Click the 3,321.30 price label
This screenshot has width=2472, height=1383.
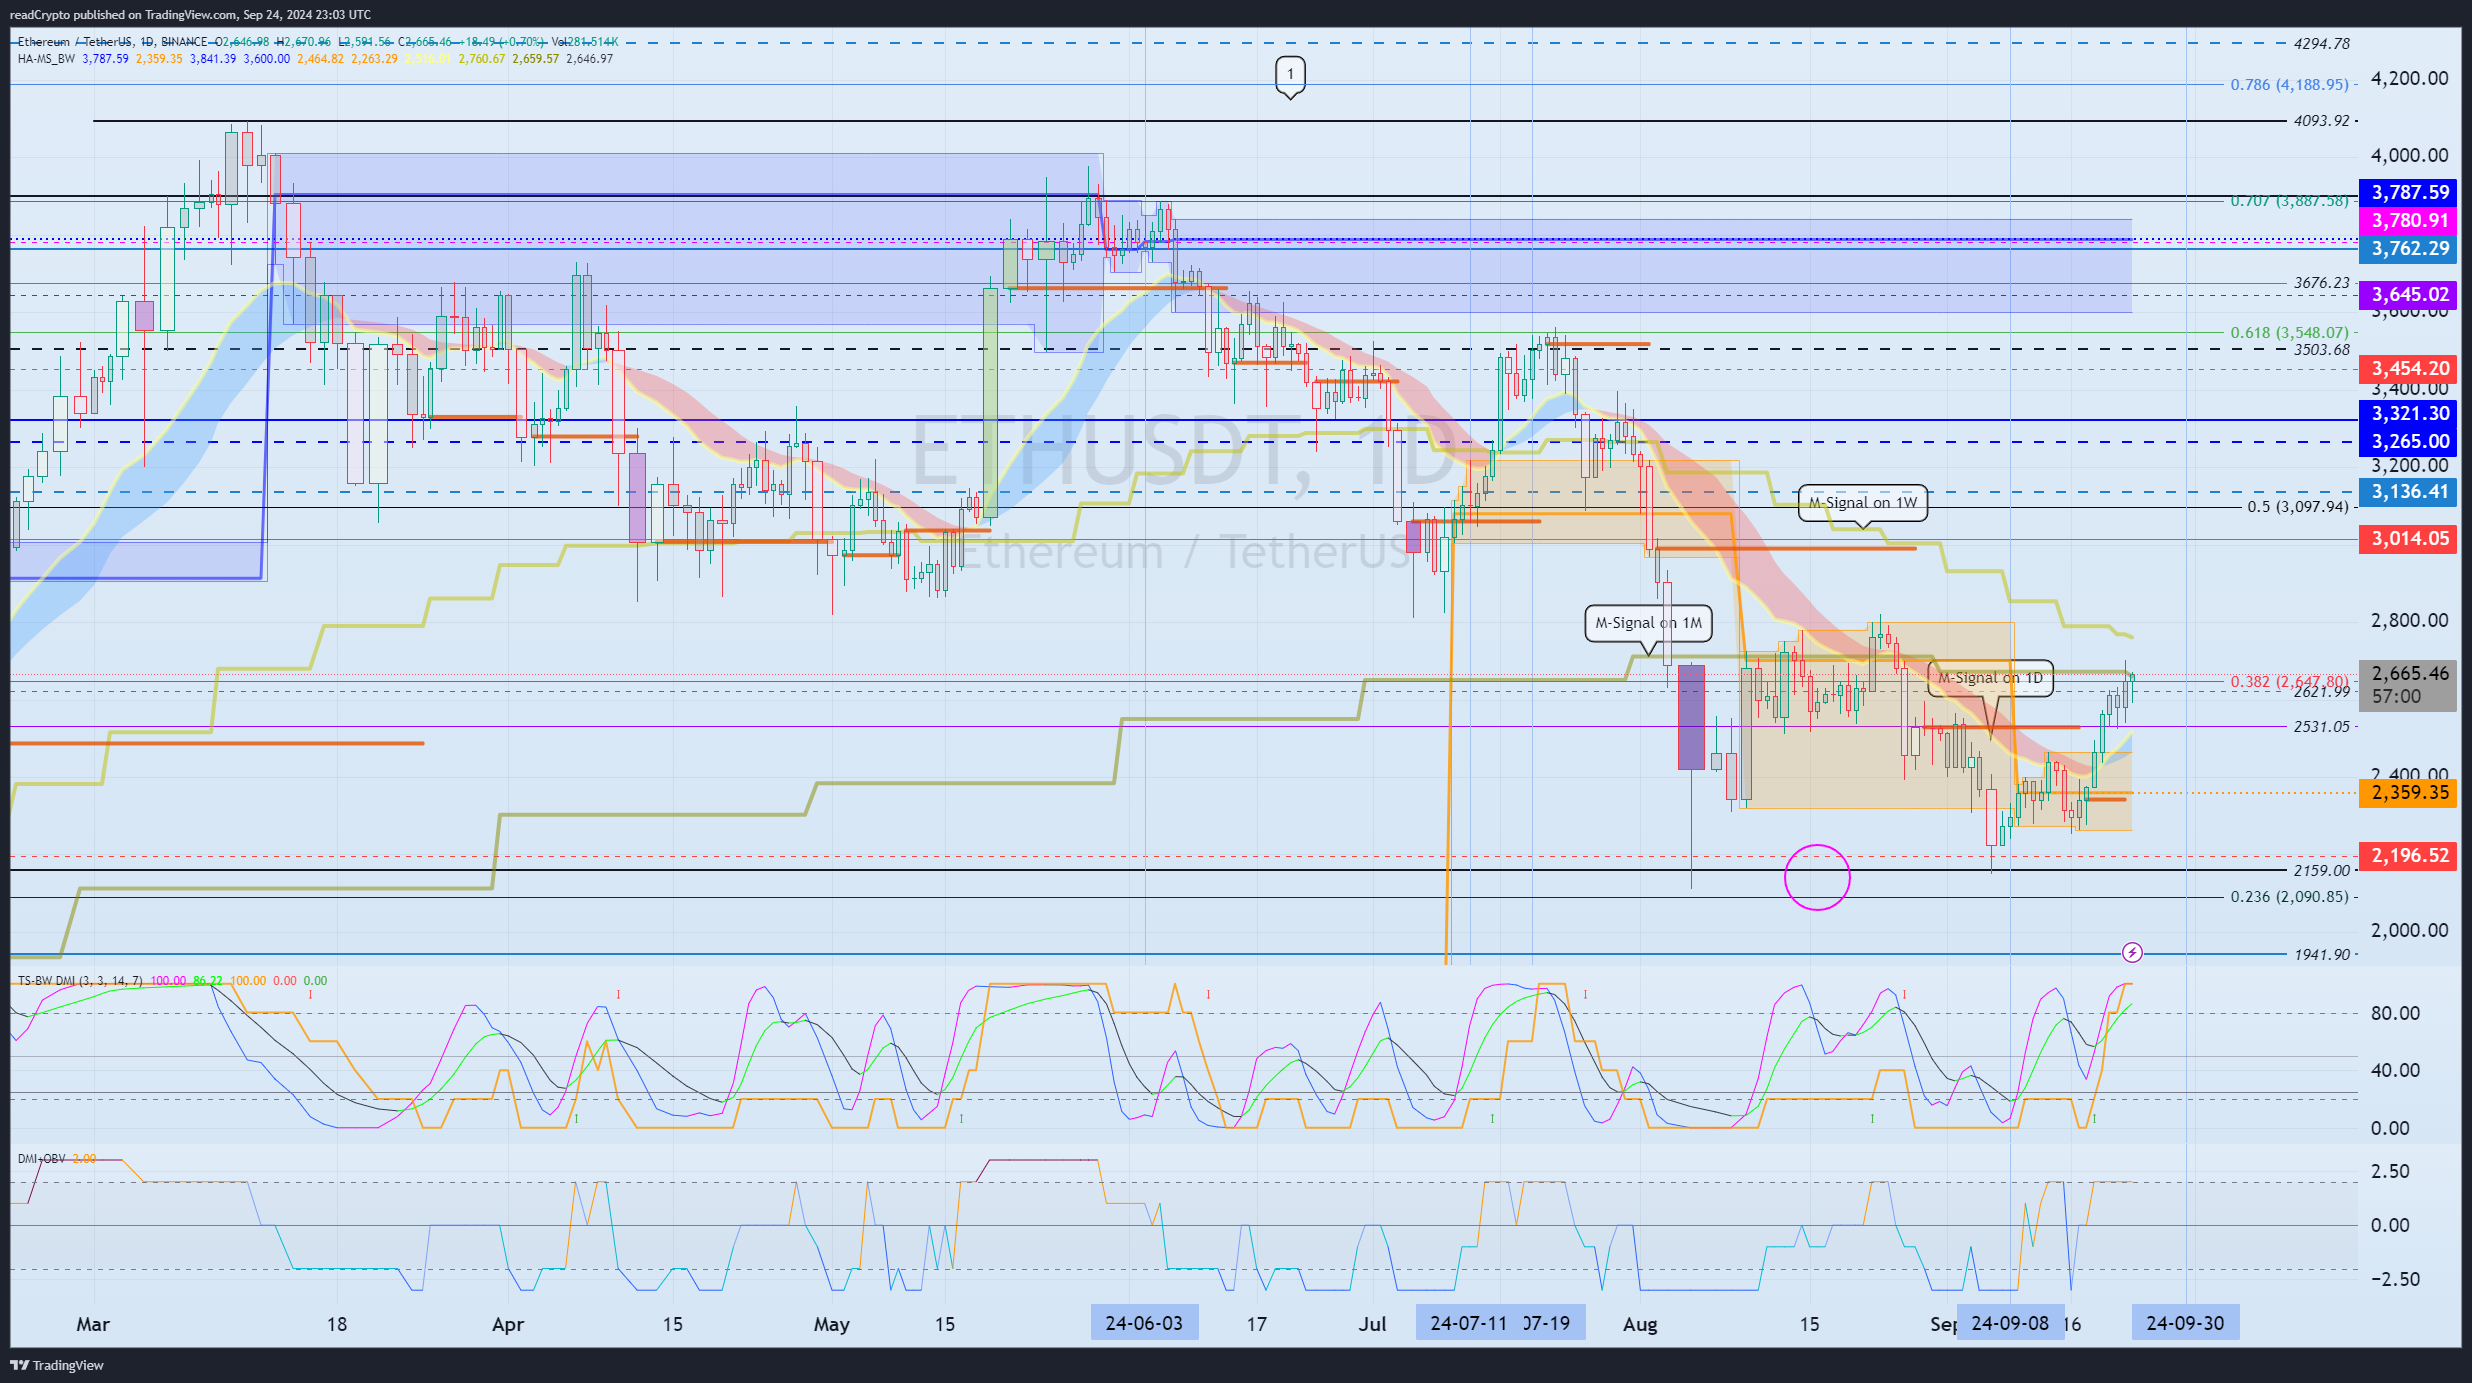click(2410, 413)
